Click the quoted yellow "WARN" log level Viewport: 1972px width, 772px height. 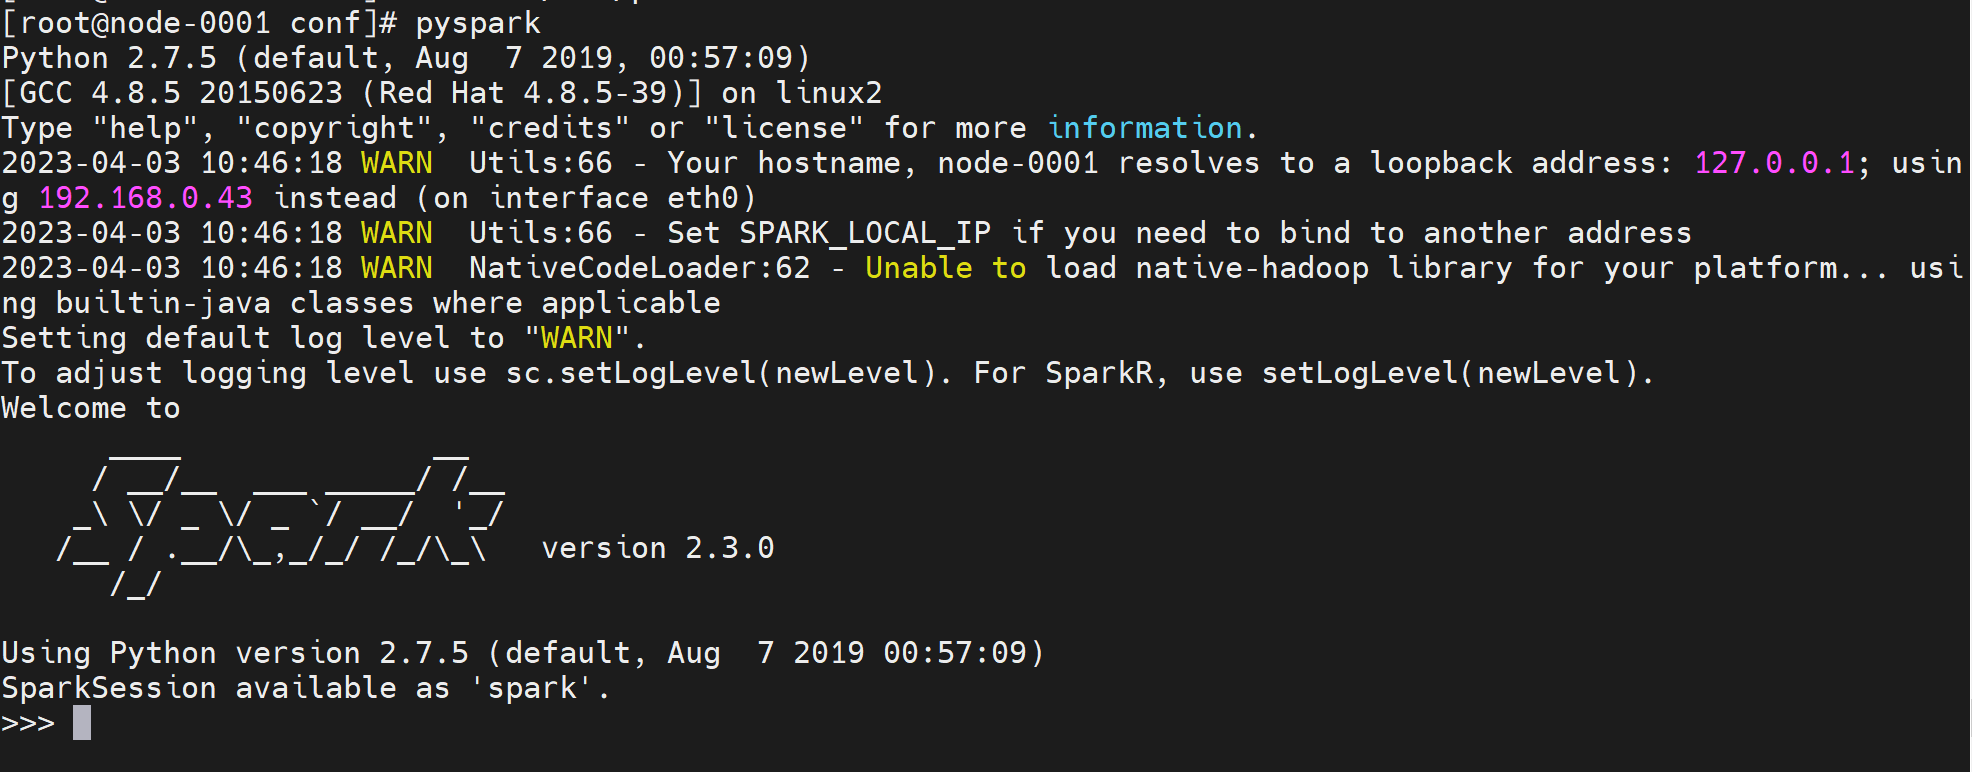click(x=576, y=338)
